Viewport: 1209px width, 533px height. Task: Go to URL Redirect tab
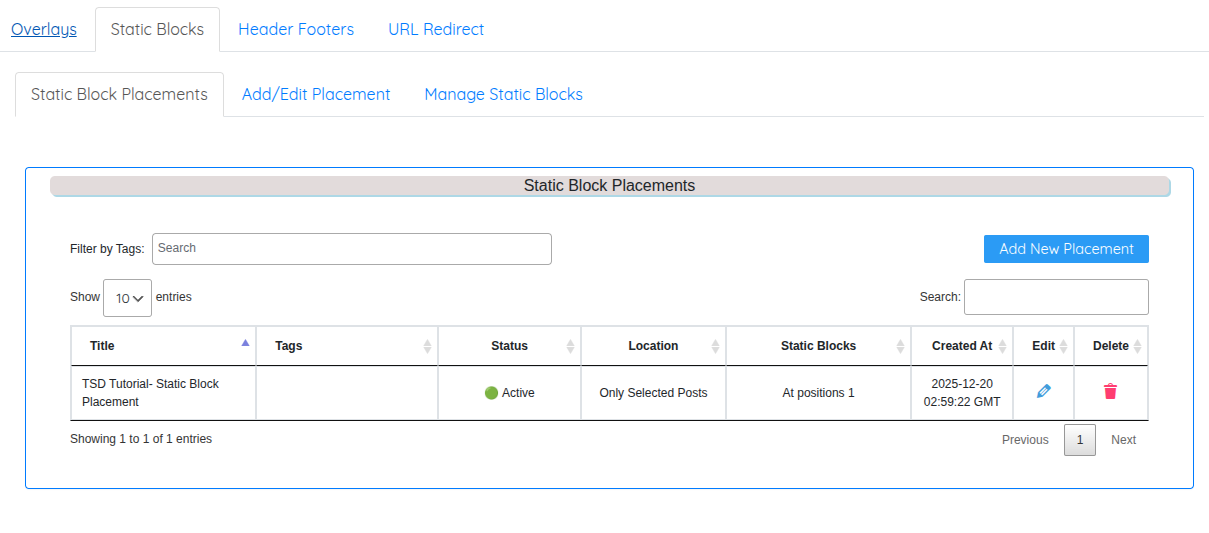point(436,29)
